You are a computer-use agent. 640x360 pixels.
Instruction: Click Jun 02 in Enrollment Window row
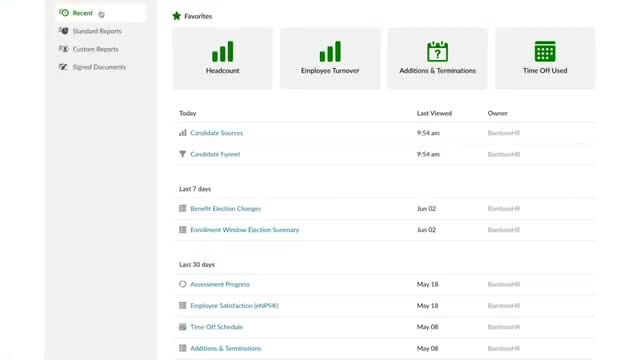[426, 230]
